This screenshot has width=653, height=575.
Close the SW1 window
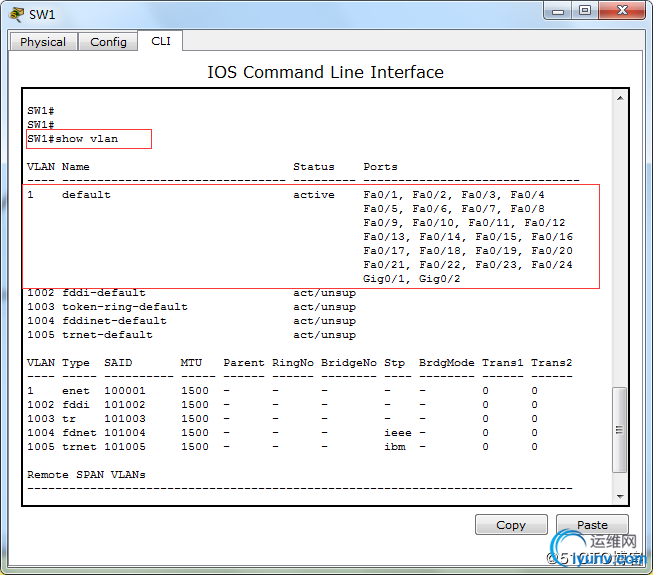point(622,11)
